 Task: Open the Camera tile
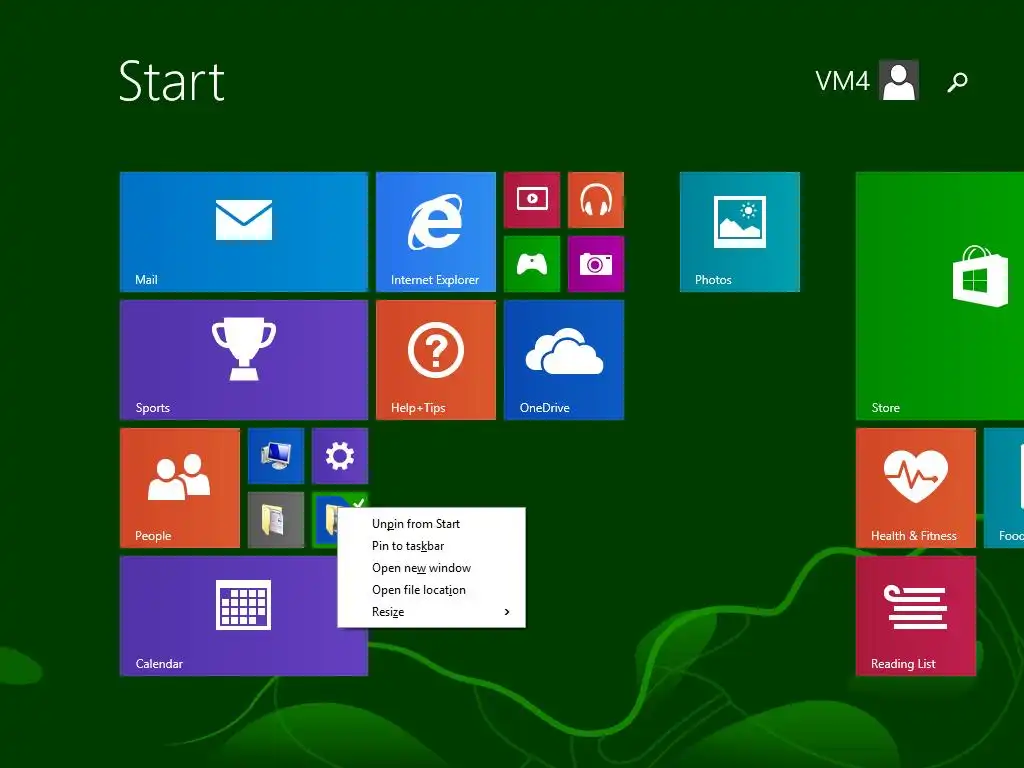coord(596,264)
